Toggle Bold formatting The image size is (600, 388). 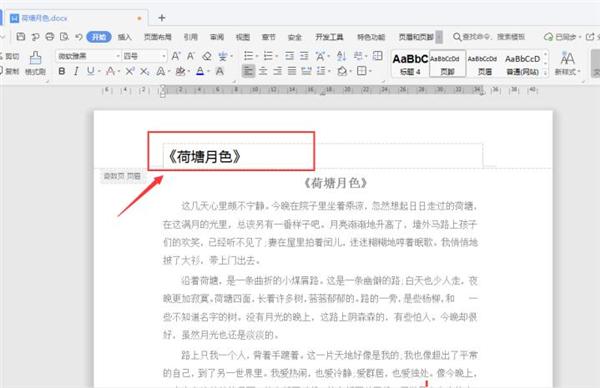click(62, 71)
